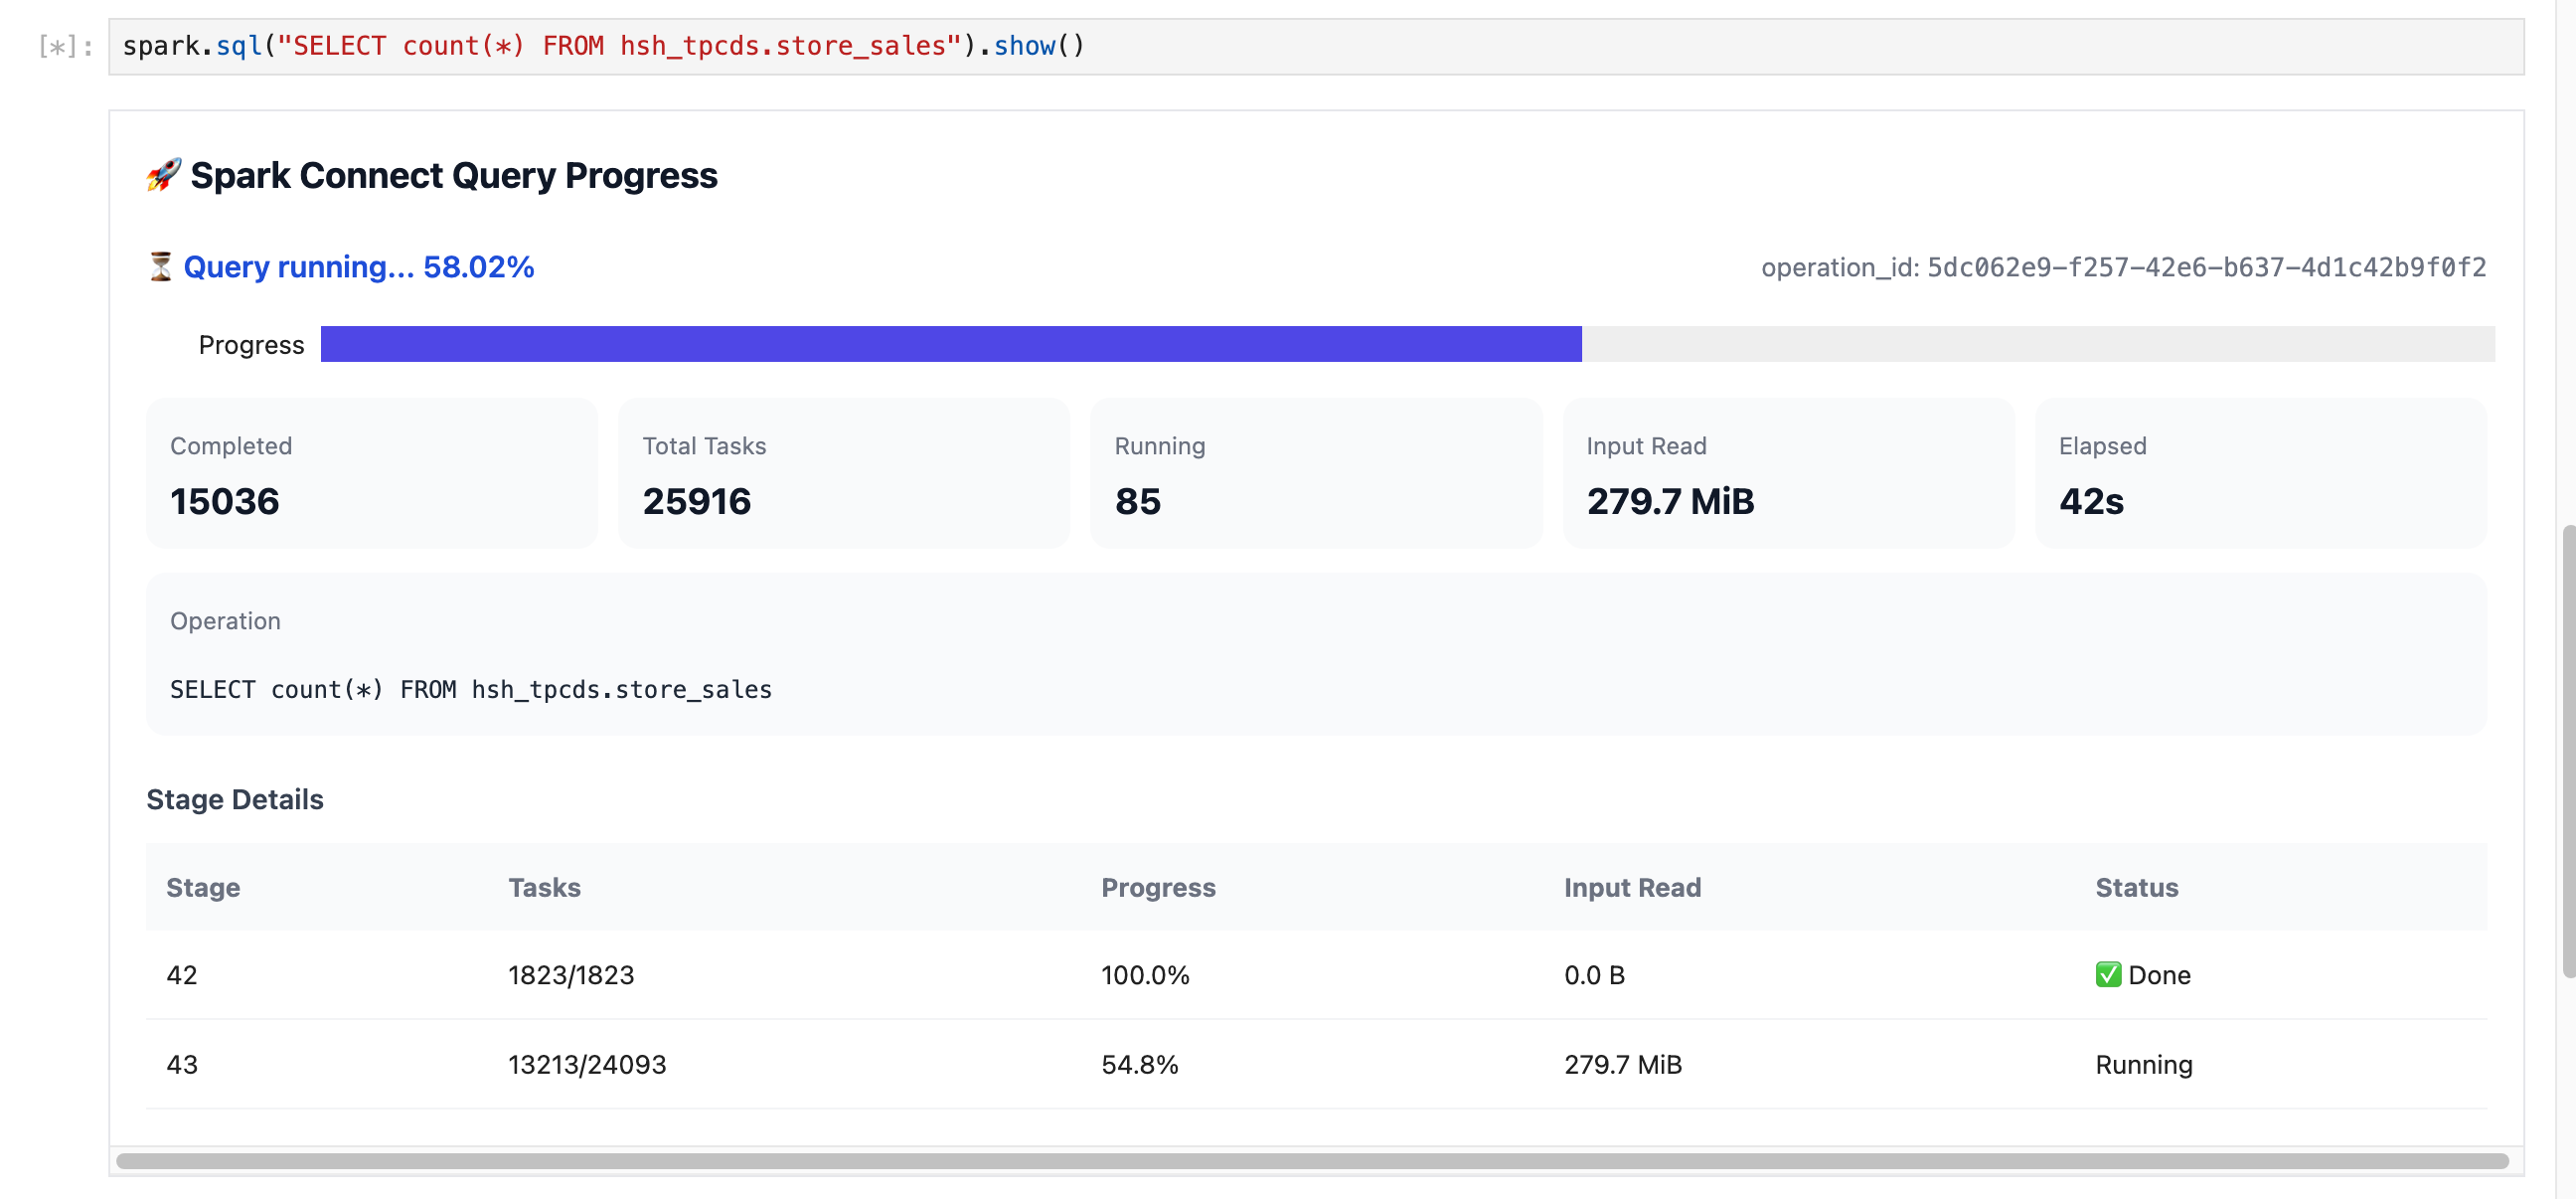Select the stage 42 row
Viewport: 2576px width, 1199px height.
1316,975
